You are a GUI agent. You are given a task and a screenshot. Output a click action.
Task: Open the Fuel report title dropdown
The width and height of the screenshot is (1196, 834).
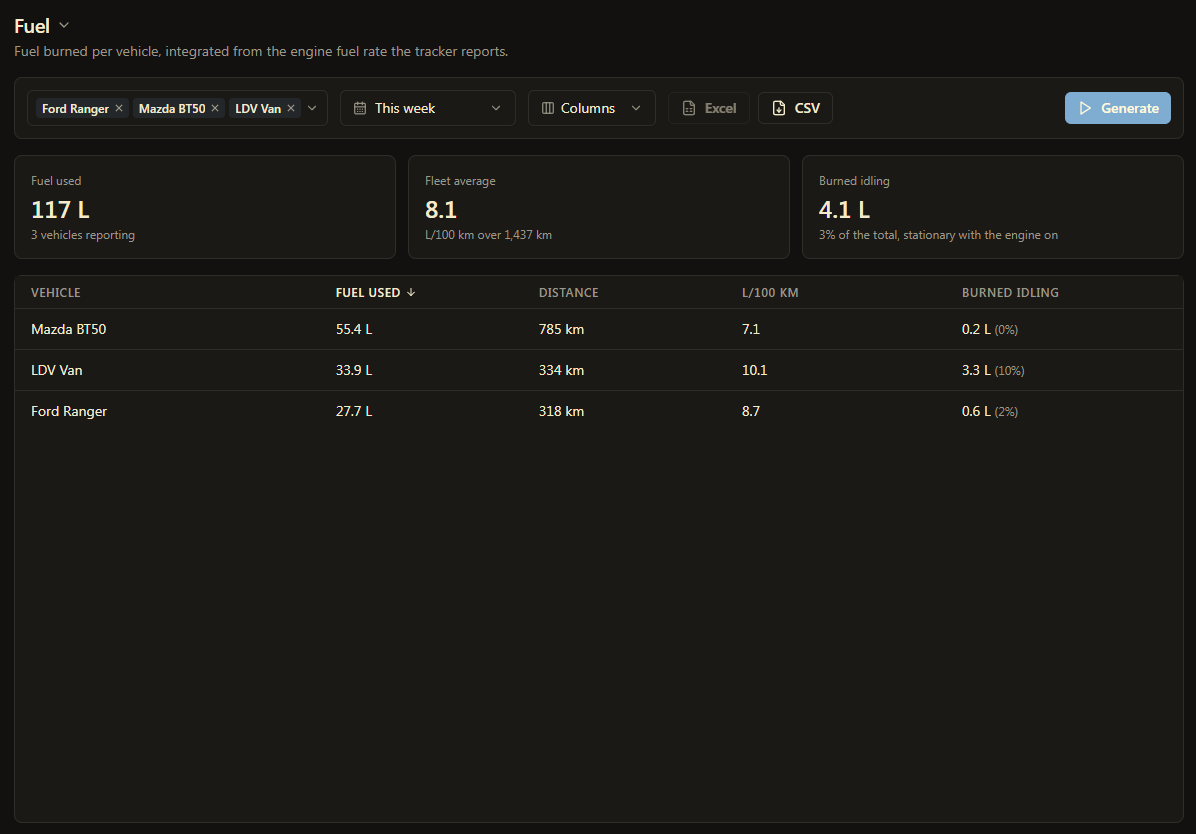[64, 26]
